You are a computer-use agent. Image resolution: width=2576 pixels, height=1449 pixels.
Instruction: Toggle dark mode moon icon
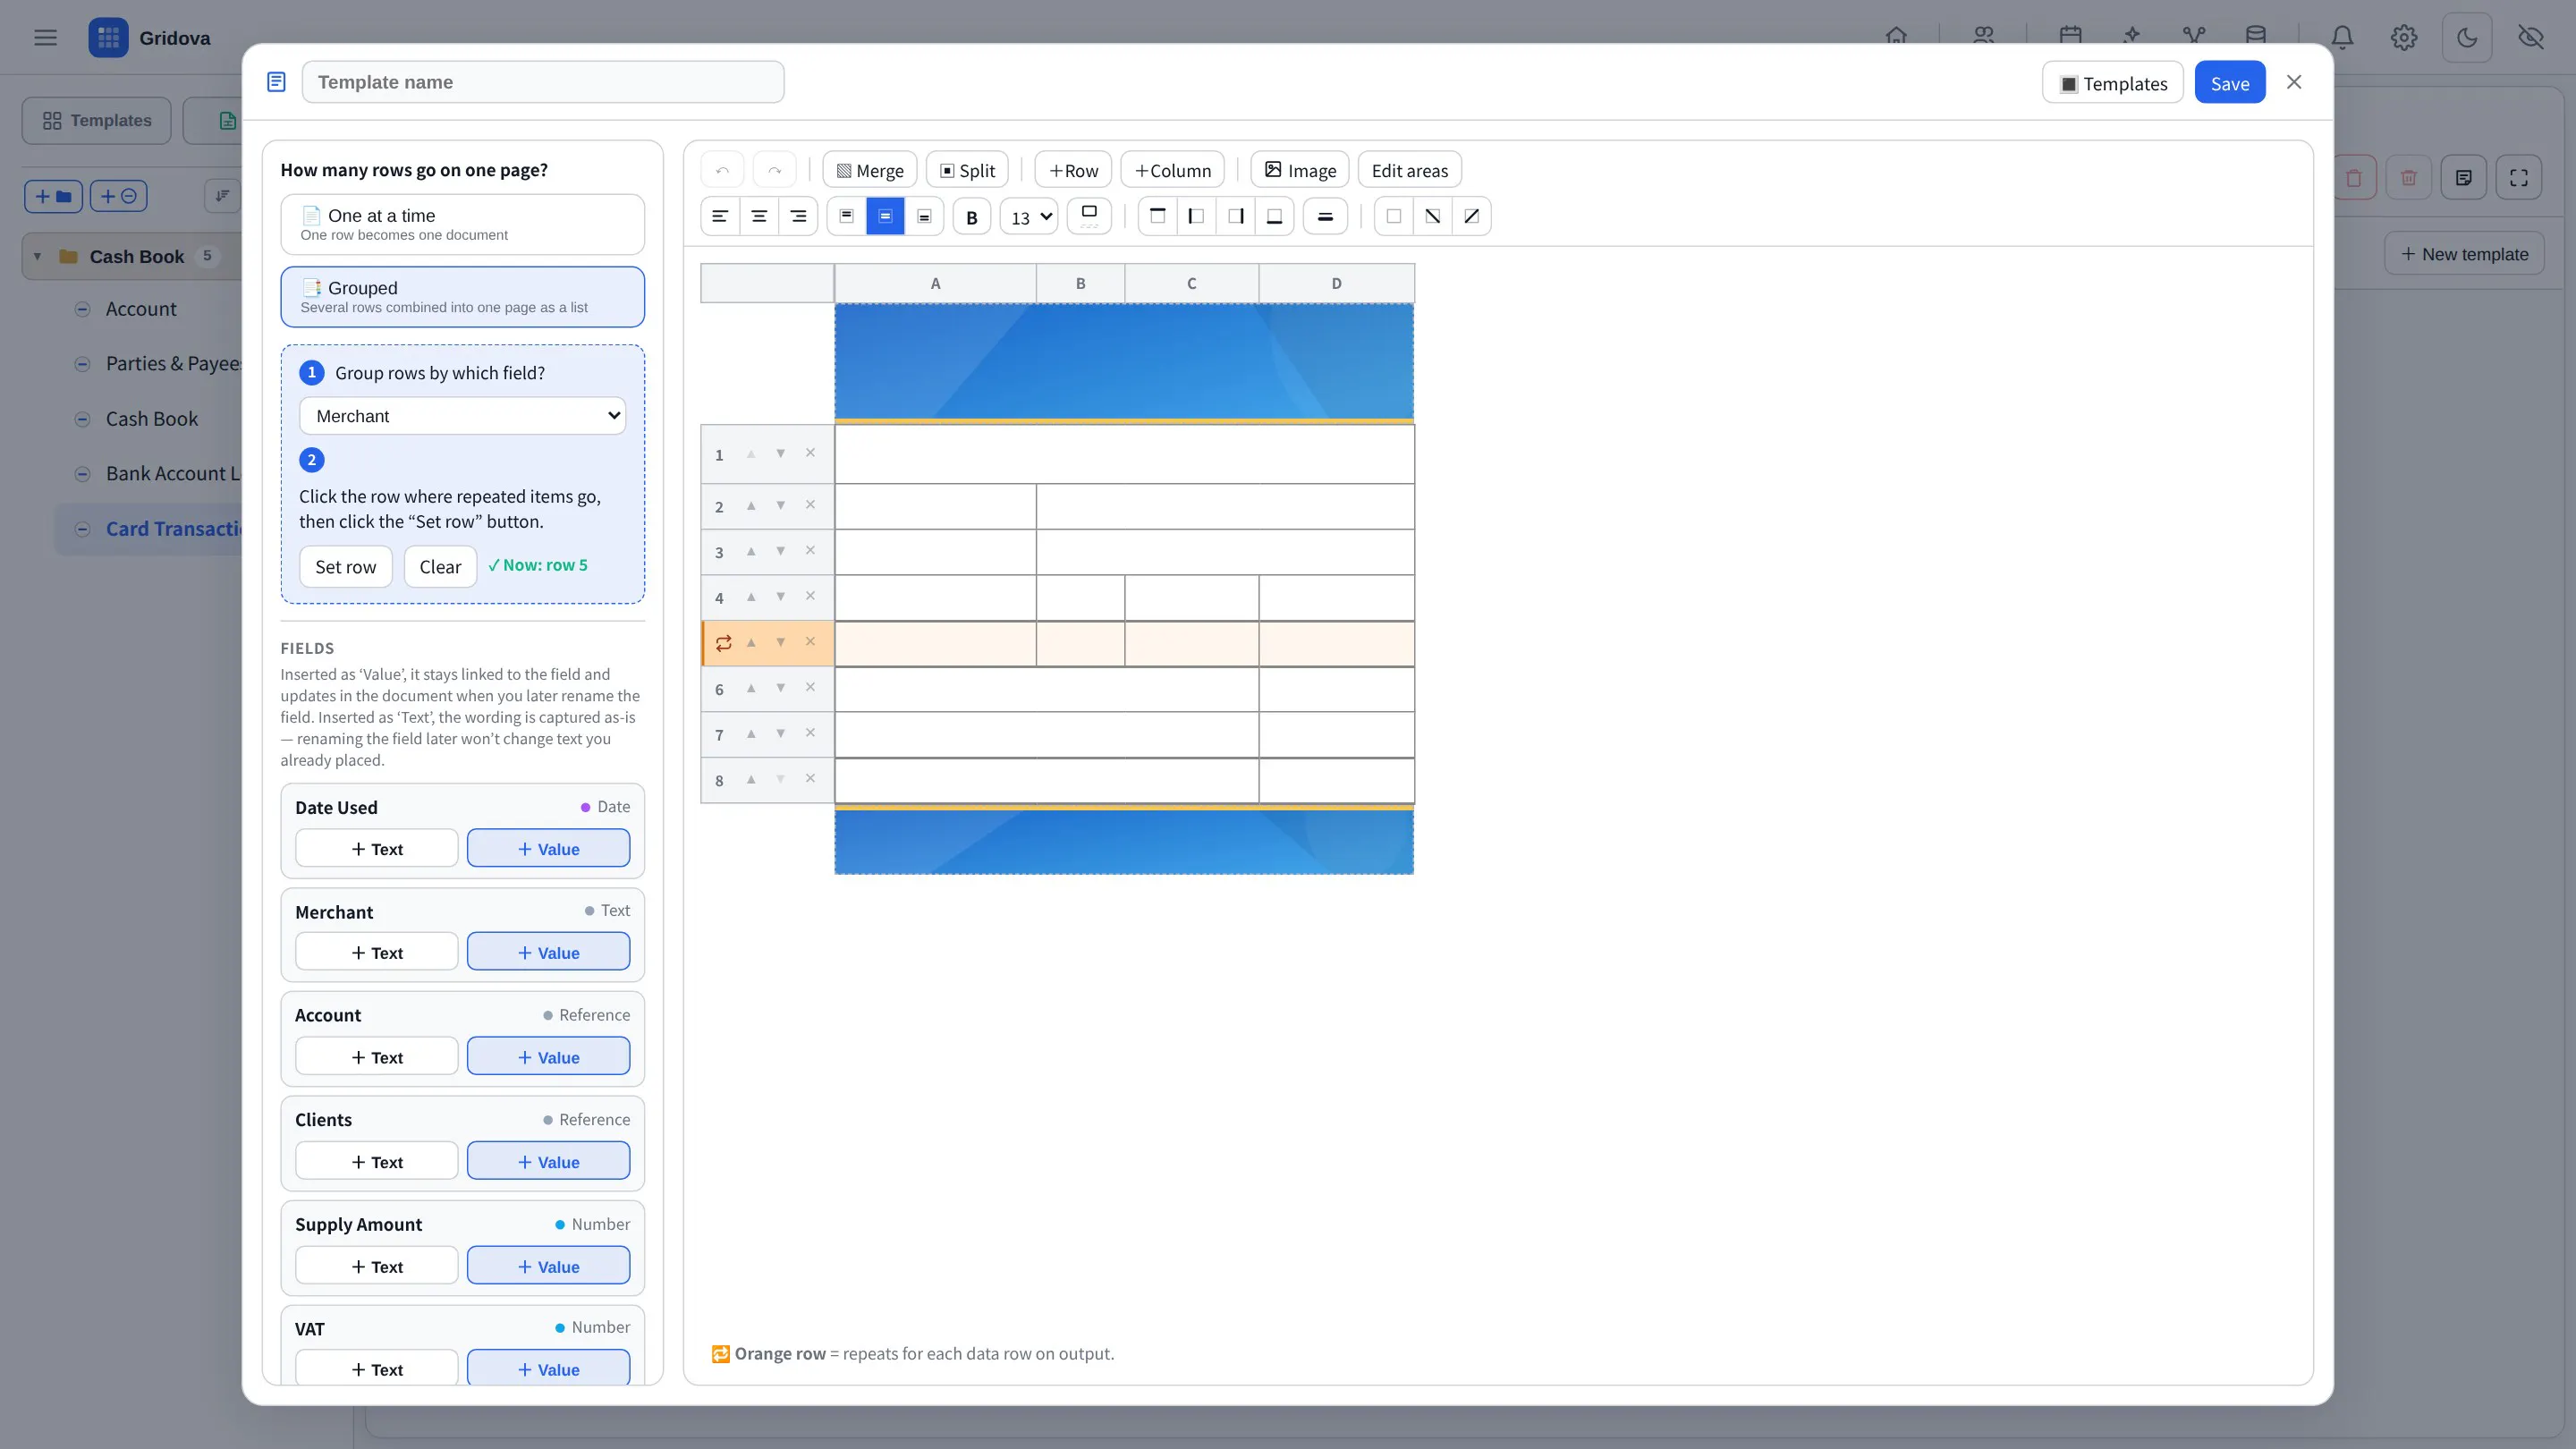2467,38
